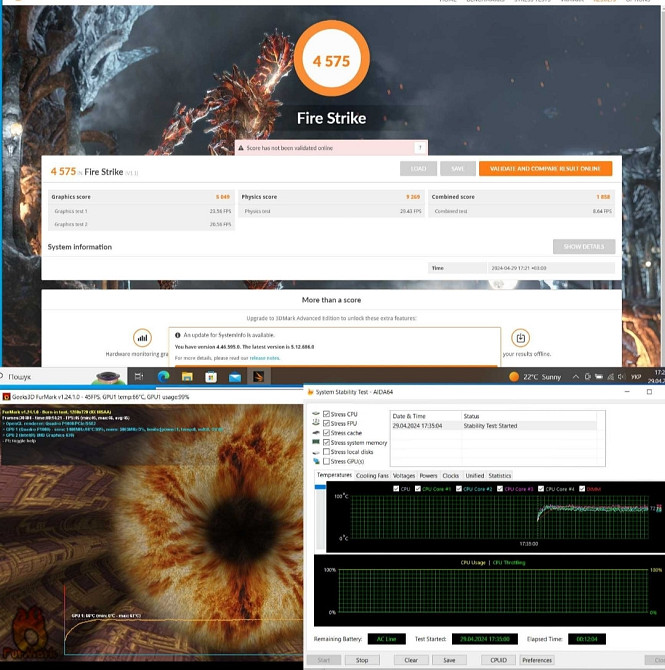Click Validate and Compare Result Online
Screen dimensions: 665x670
click(545, 169)
